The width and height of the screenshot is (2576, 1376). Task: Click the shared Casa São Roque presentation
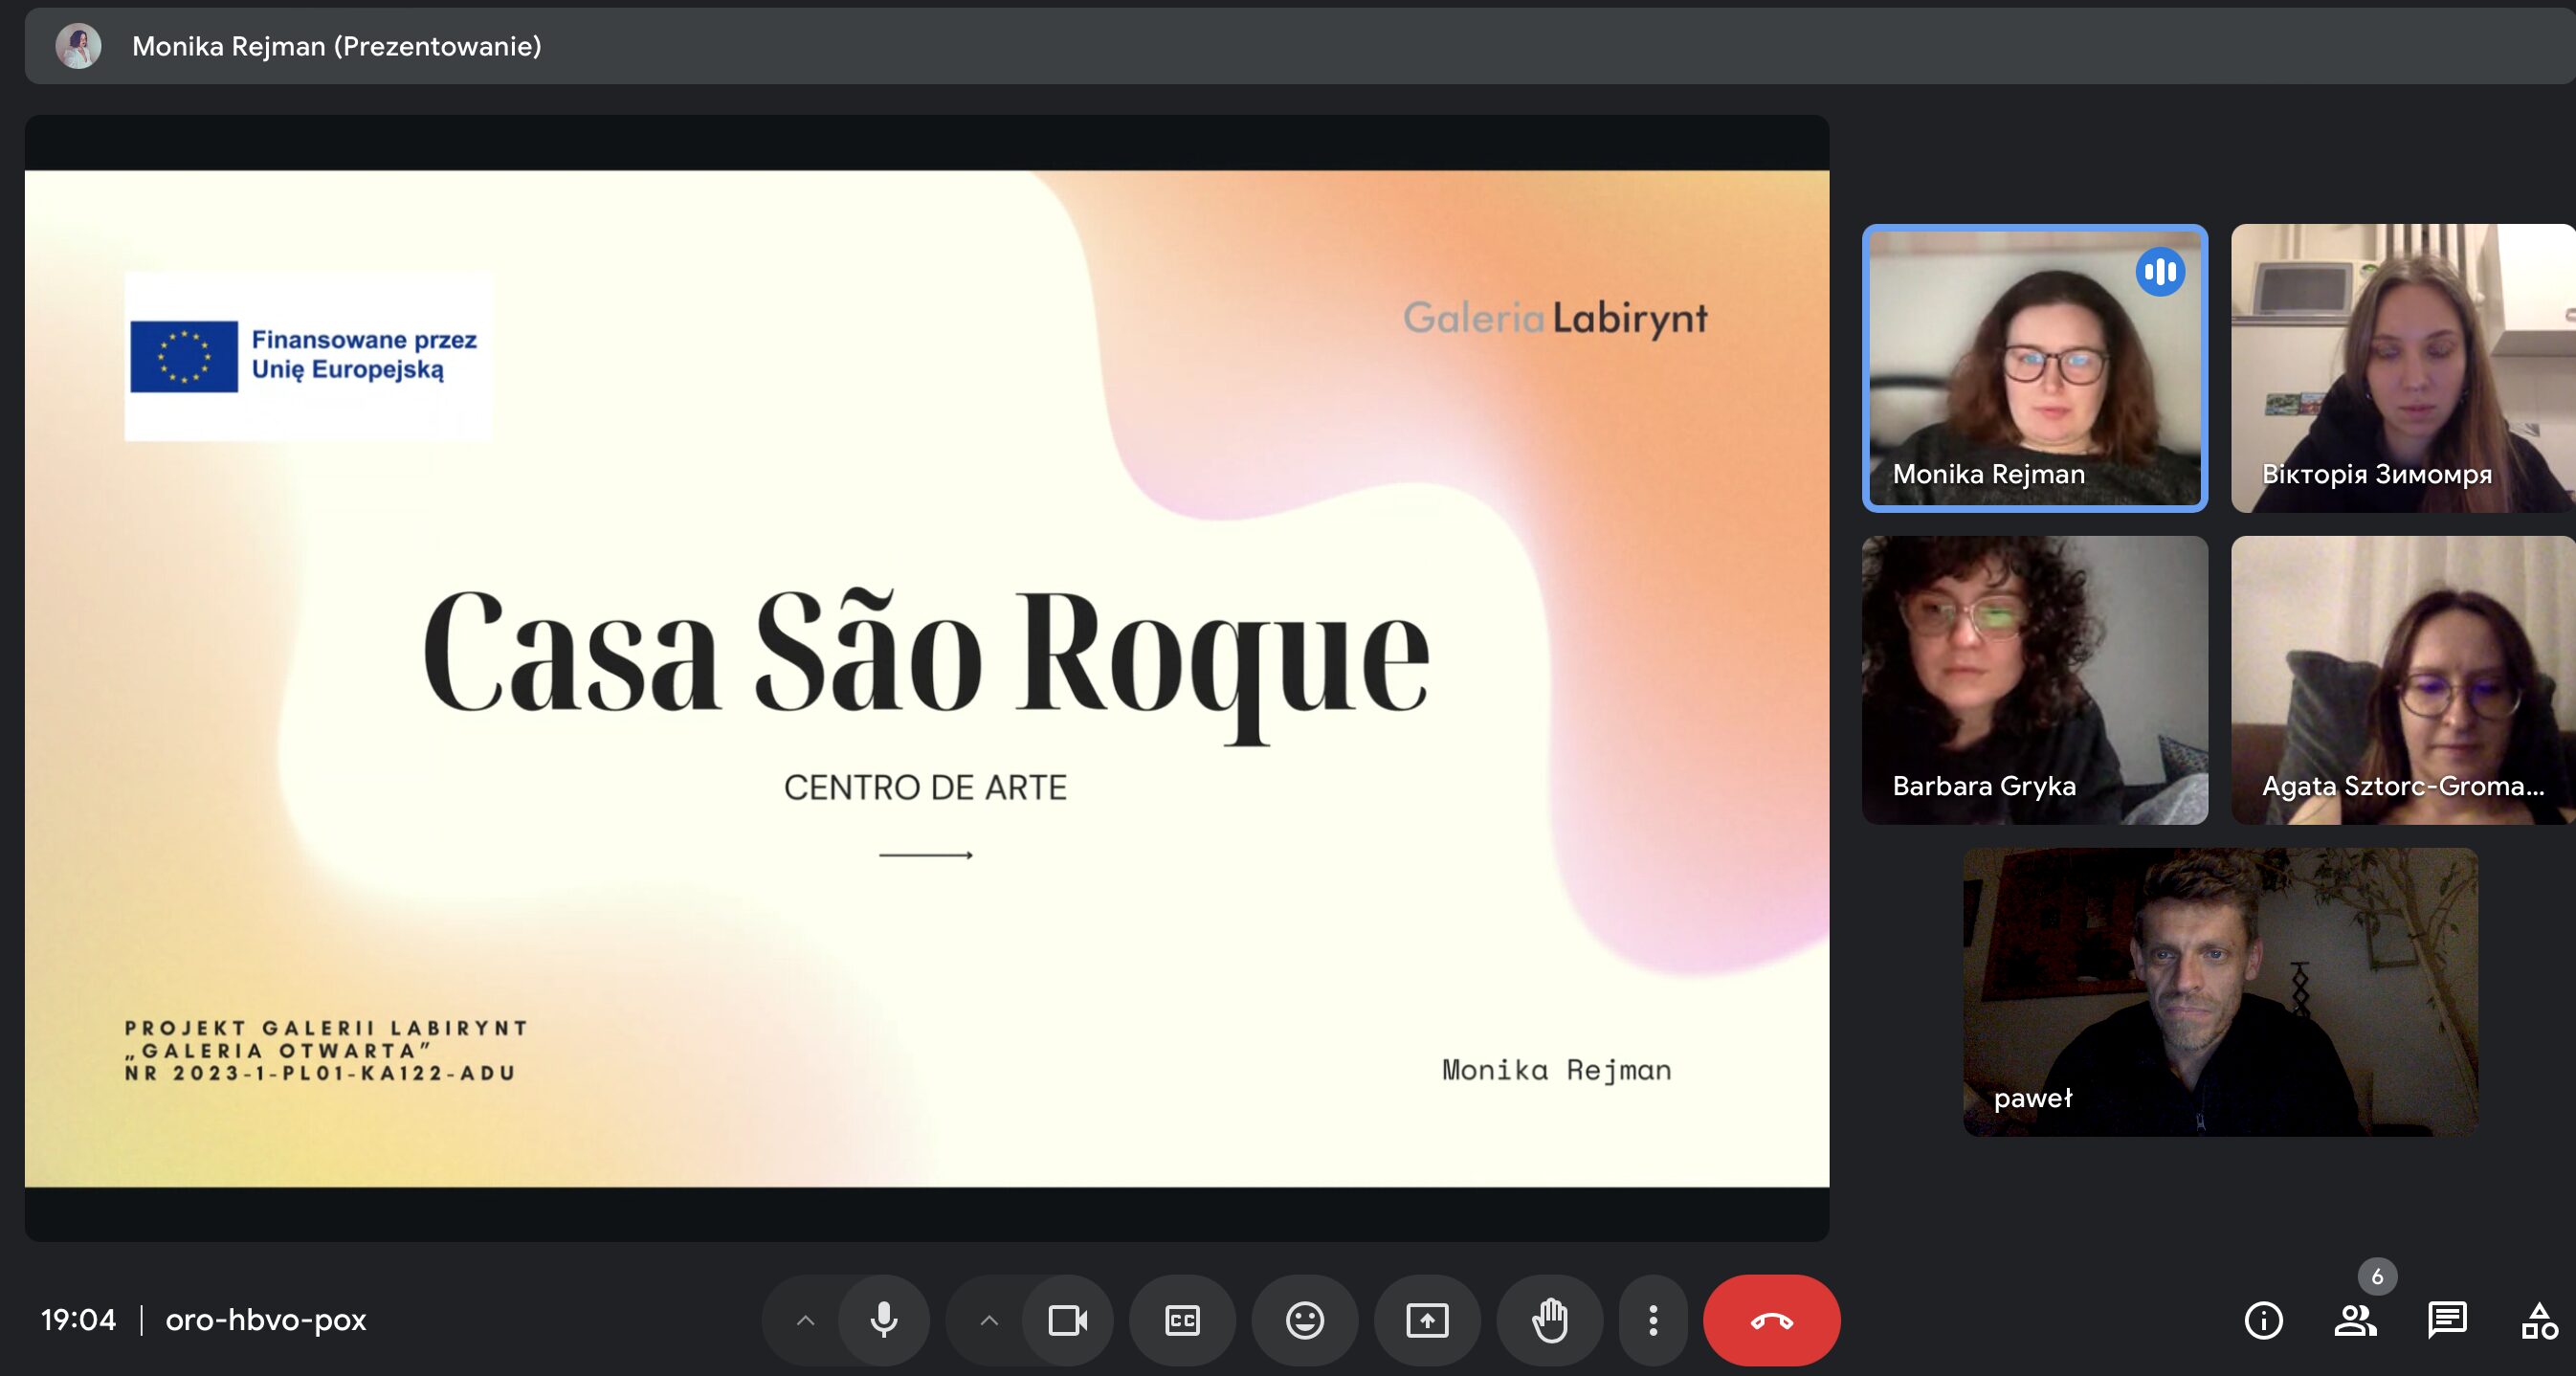pos(927,678)
